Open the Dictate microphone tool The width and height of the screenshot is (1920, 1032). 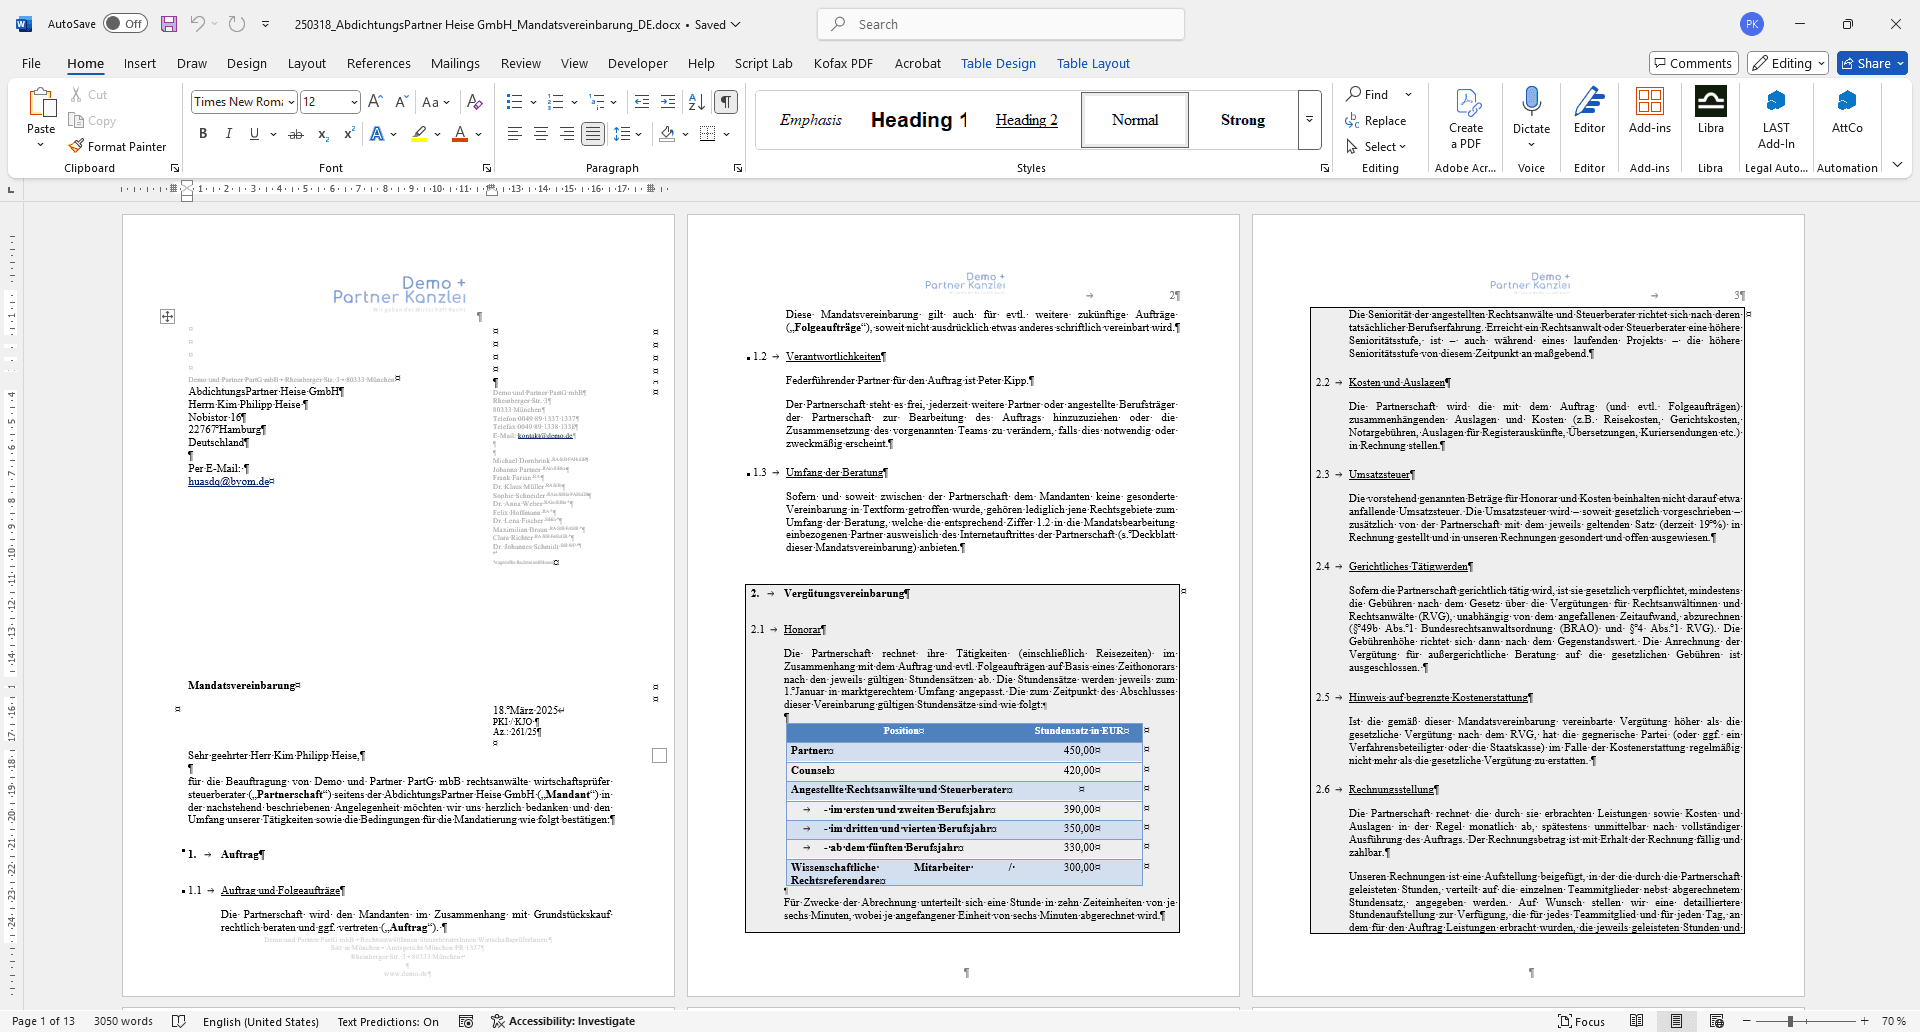click(1531, 102)
